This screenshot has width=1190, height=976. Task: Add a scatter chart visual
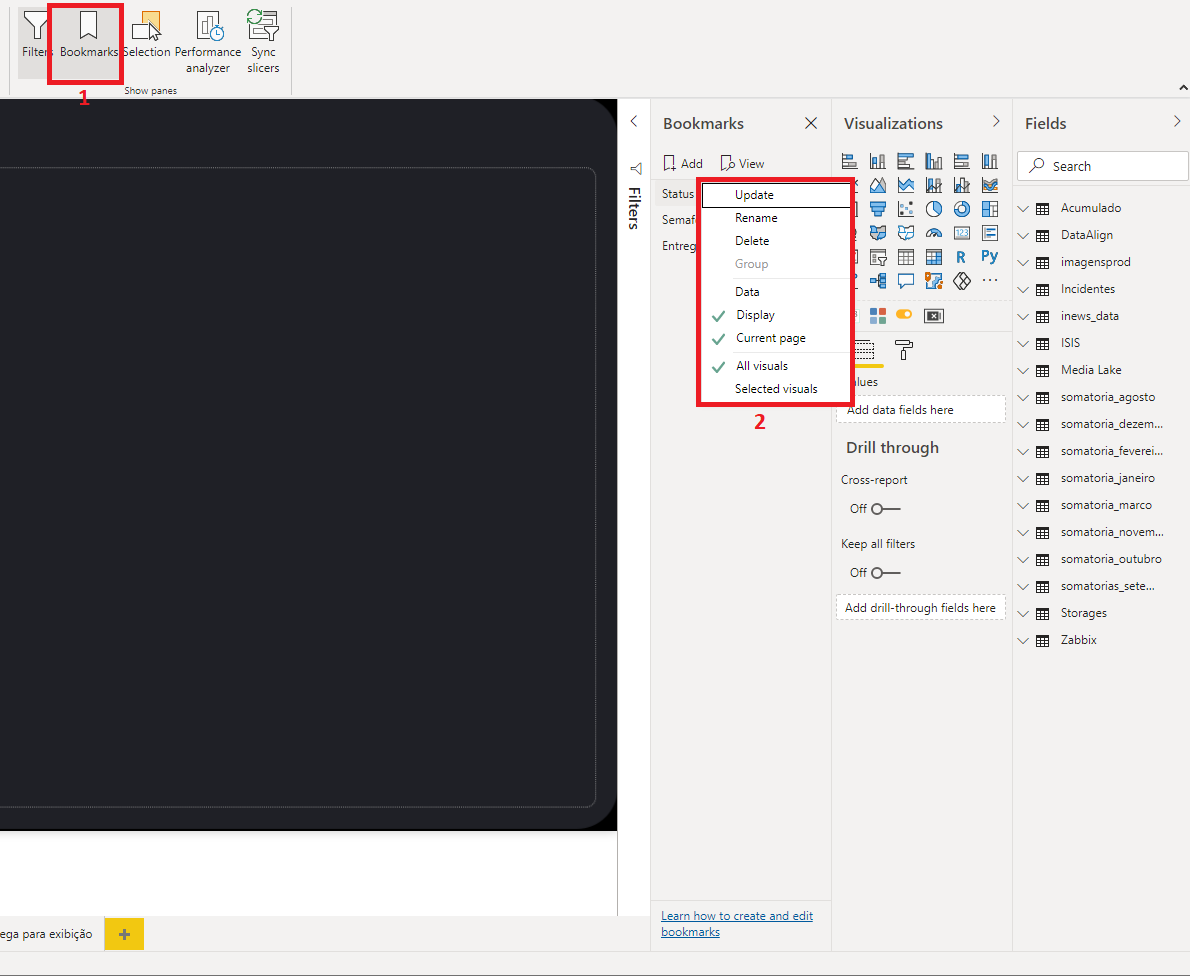(x=905, y=209)
